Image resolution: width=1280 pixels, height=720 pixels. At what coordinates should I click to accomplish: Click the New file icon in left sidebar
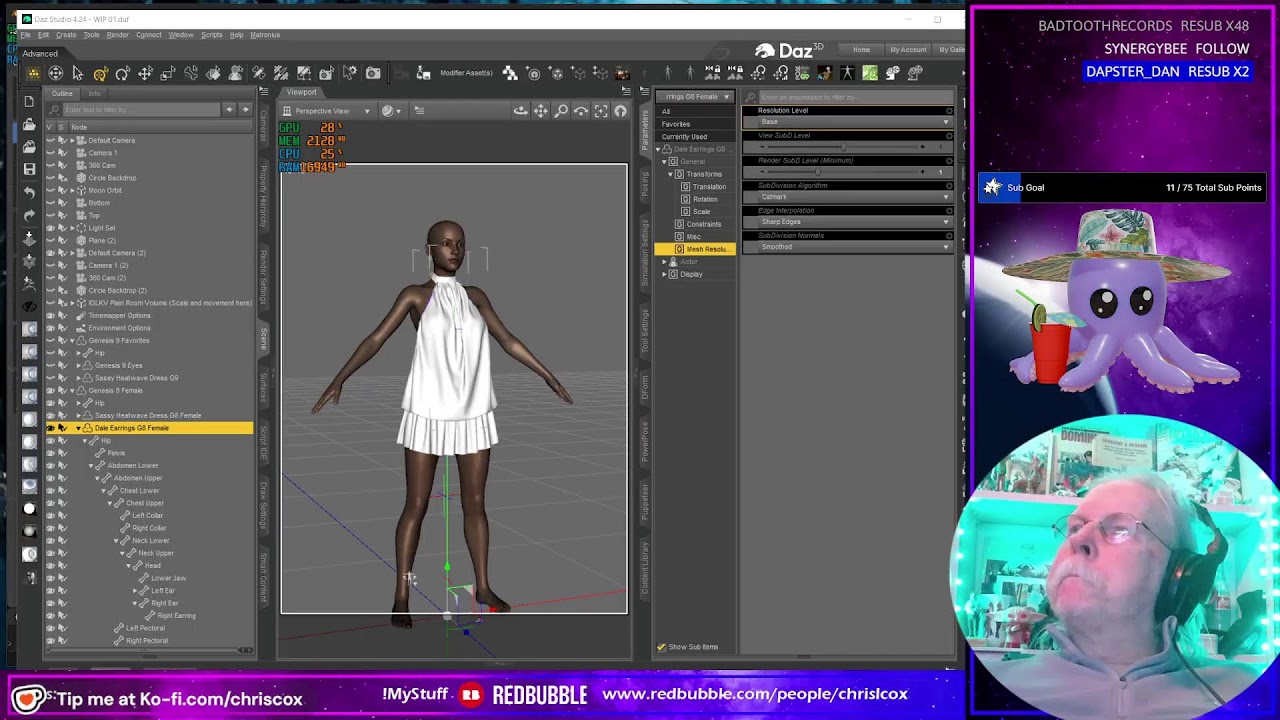(x=29, y=101)
